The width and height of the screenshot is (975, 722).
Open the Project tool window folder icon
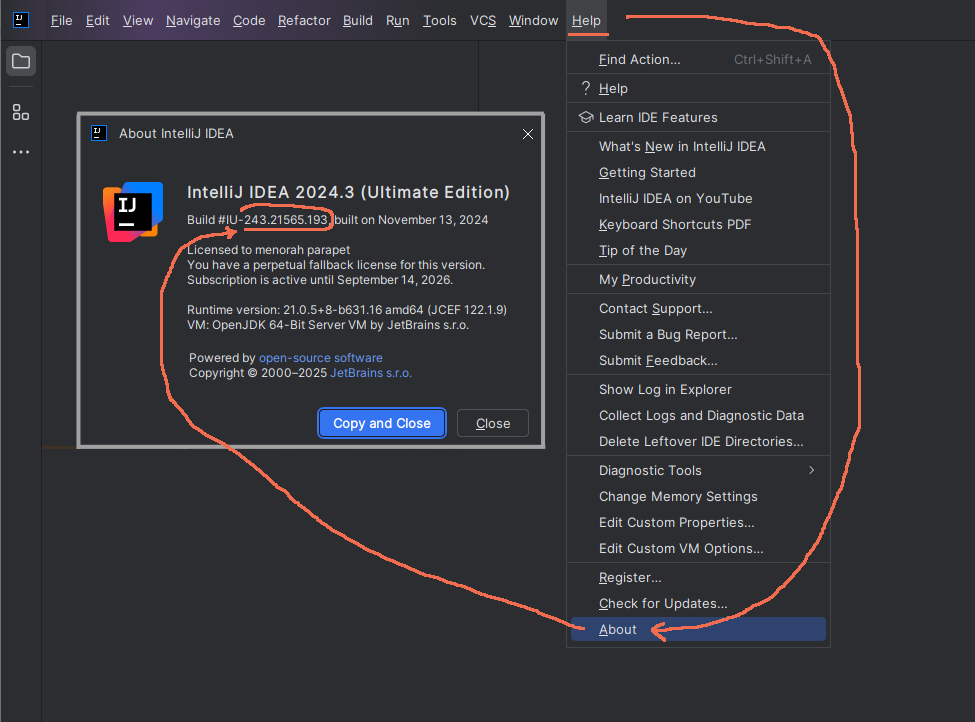(x=20, y=62)
